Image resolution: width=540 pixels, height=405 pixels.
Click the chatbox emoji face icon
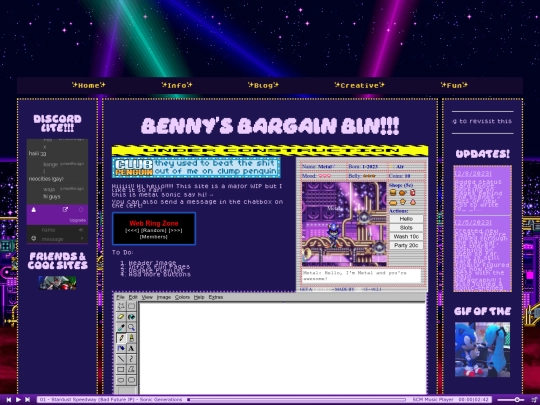[x=33, y=238]
